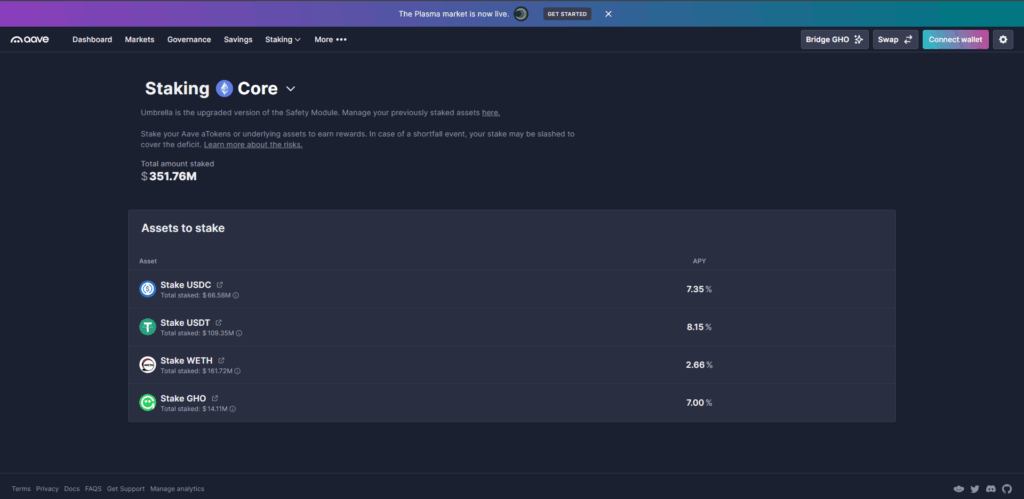Open the settings gear icon
The image size is (1024, 499).
[1003, 39]
